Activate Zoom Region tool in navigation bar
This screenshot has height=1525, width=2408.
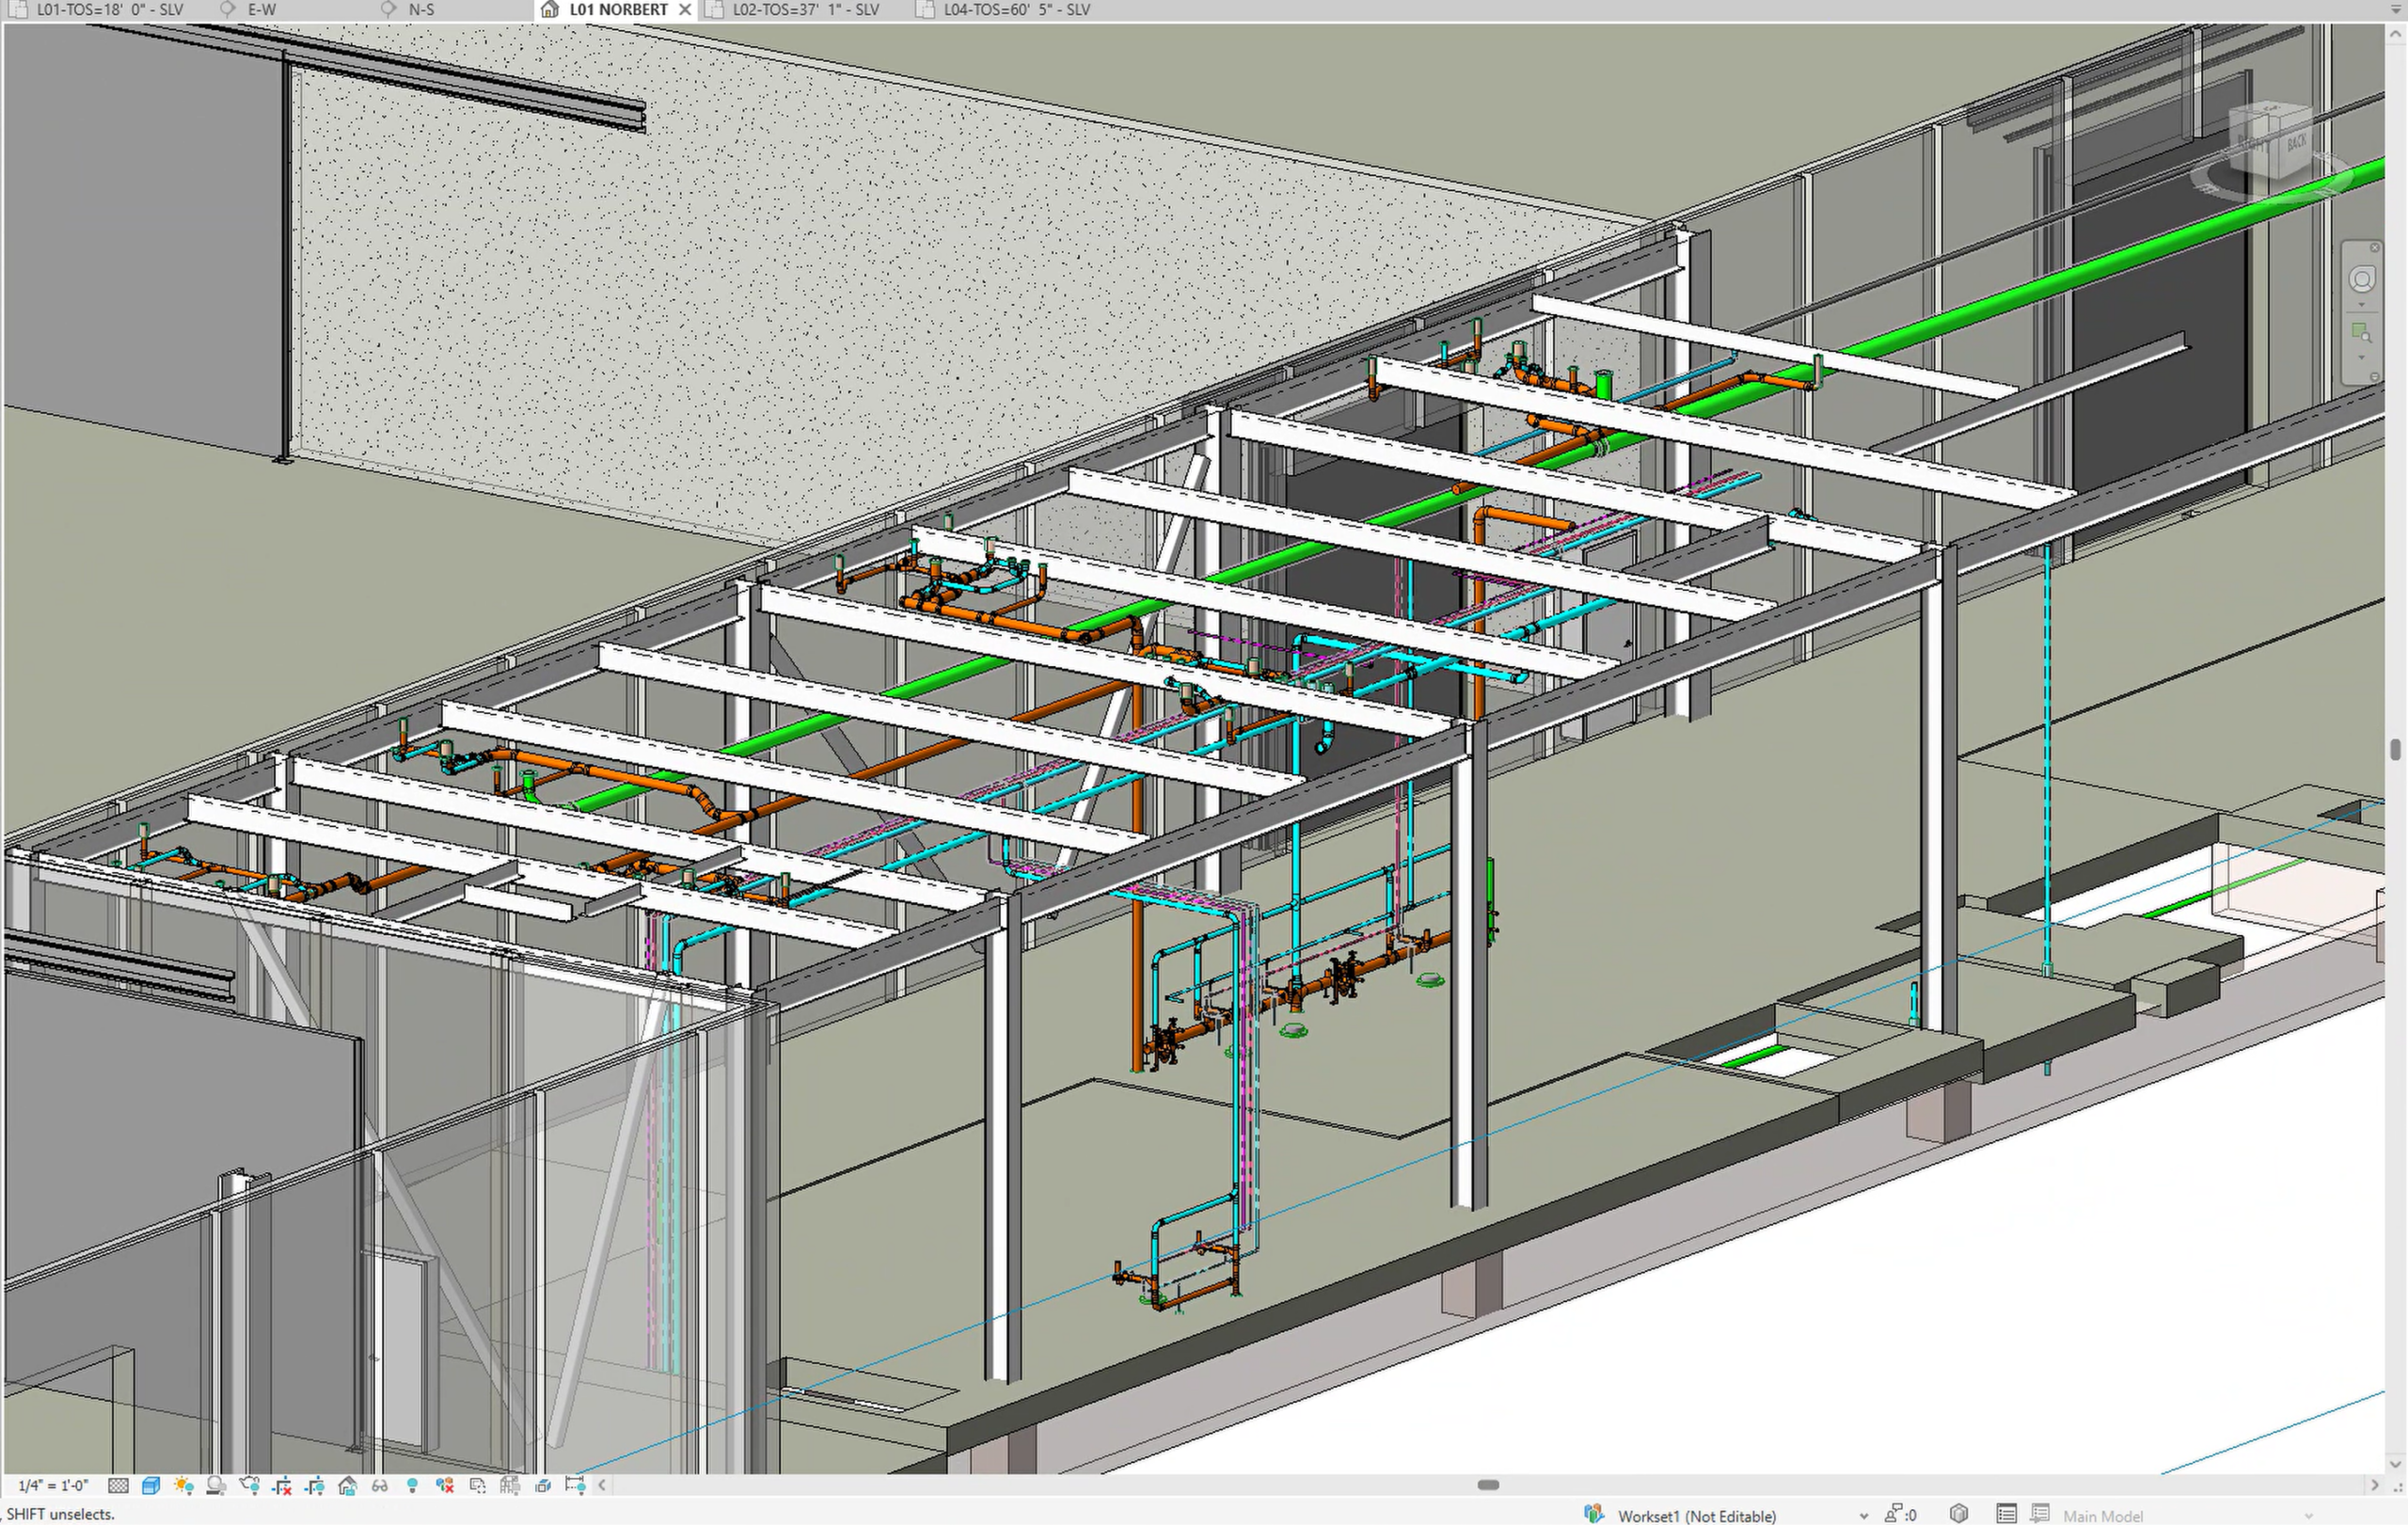point(2361,332)
